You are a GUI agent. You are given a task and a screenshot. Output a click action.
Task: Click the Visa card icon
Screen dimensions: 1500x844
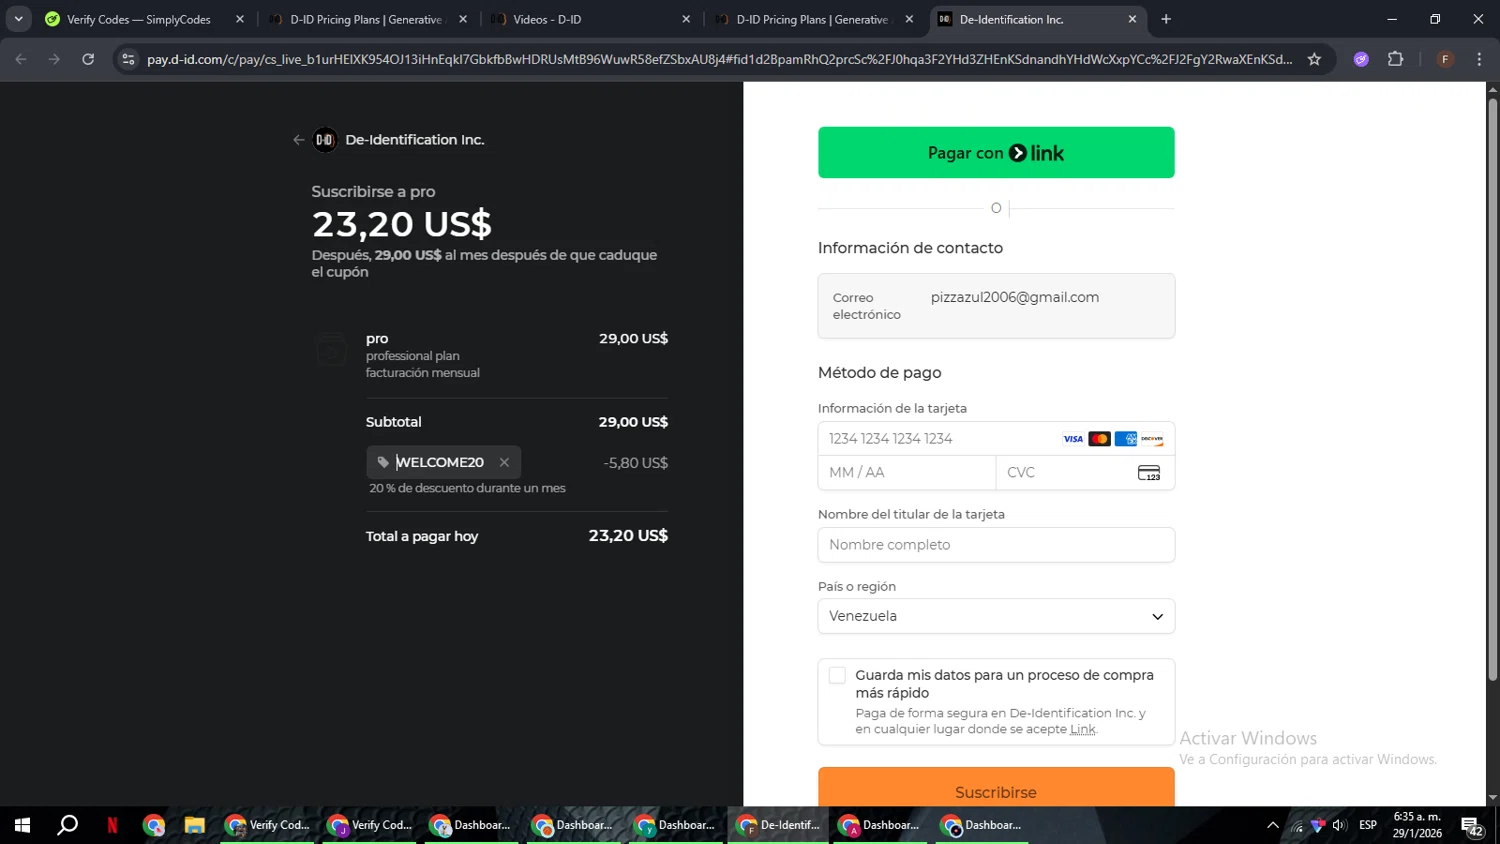[x=1073, y=439]
